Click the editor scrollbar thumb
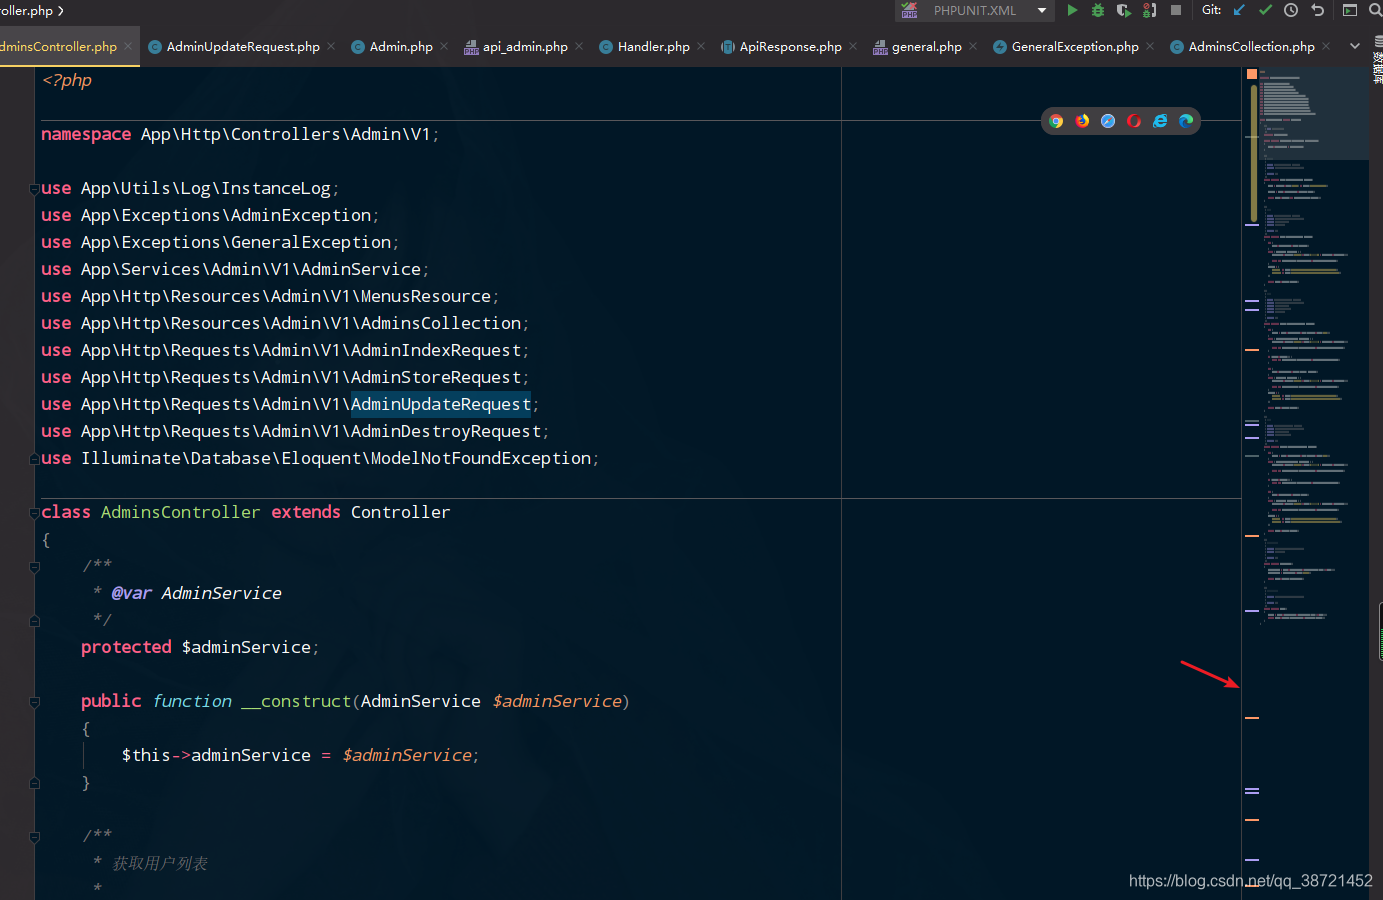 (x=1254, y=153)
